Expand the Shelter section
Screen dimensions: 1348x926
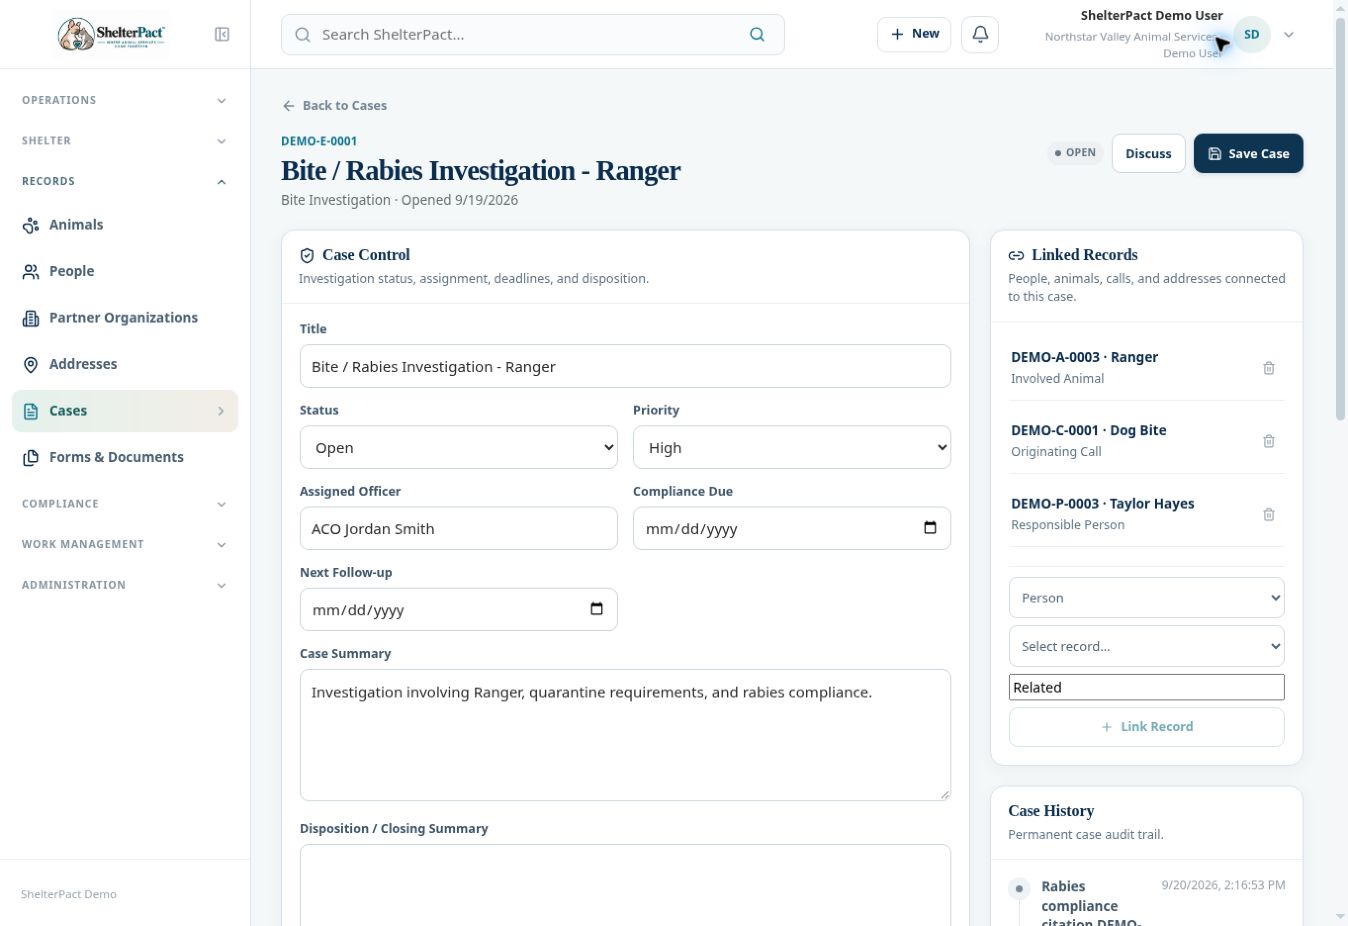point(125,141)
